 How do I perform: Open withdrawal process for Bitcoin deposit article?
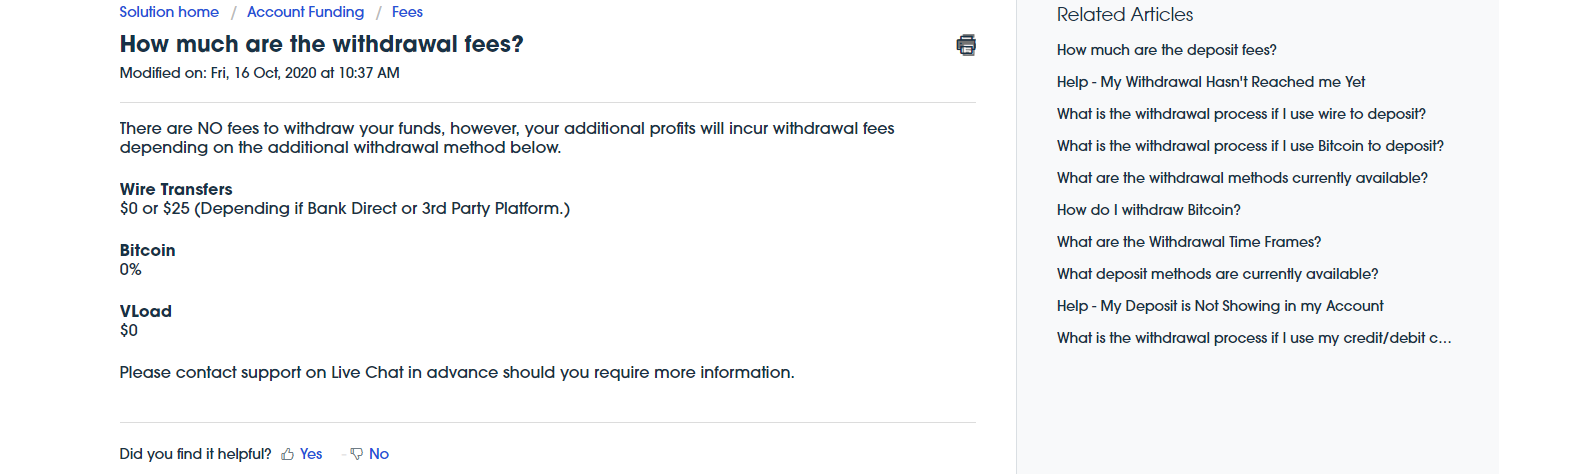[x=1250, y=146]
